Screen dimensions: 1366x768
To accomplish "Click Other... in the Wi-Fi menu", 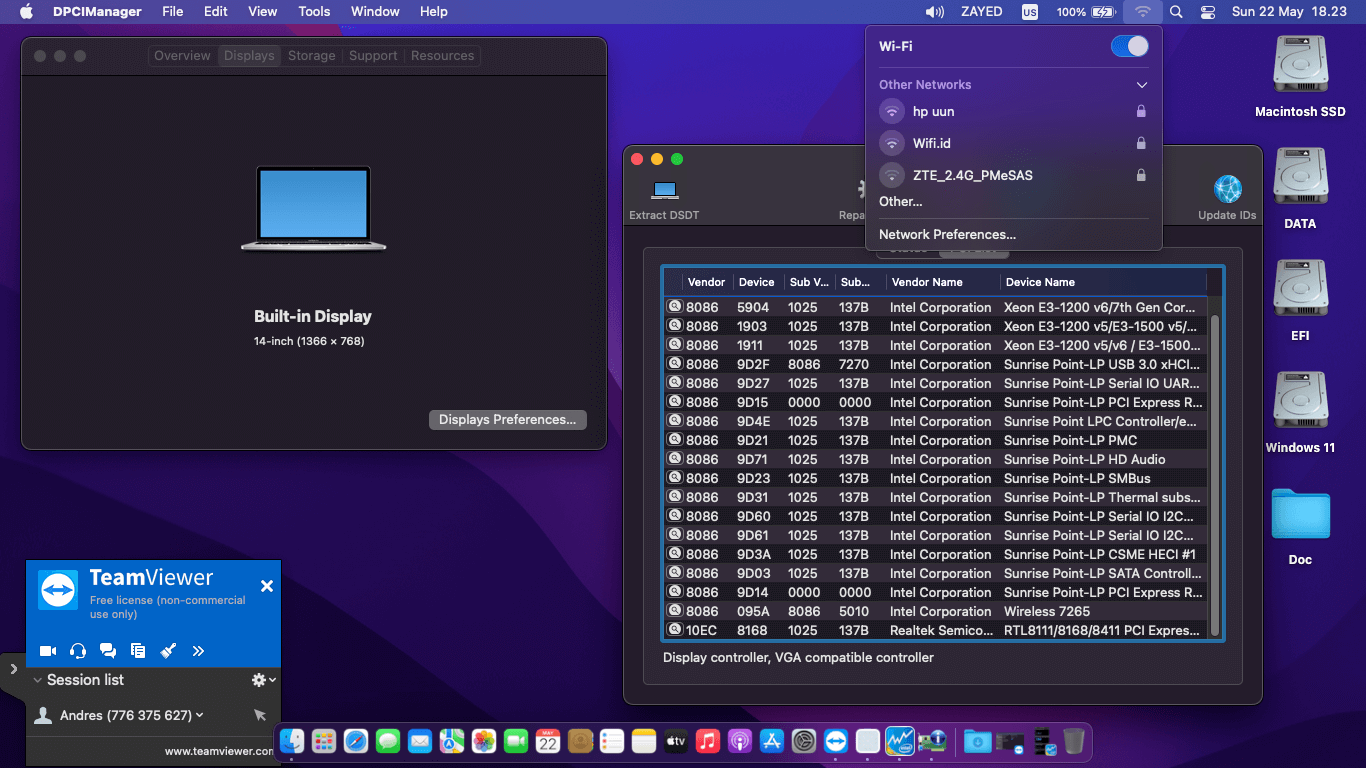I will [x=901, y=201].
